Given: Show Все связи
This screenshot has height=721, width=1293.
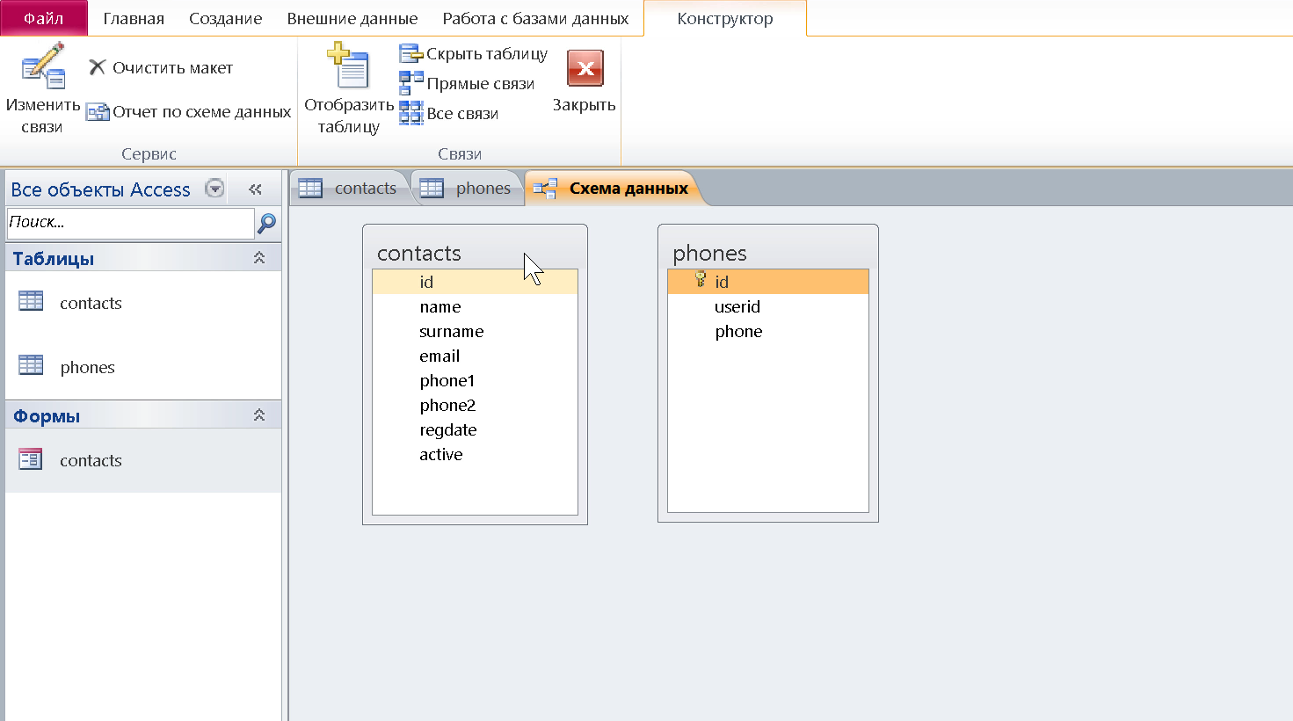Looking at the screenshot, I should tap(449, 114).
